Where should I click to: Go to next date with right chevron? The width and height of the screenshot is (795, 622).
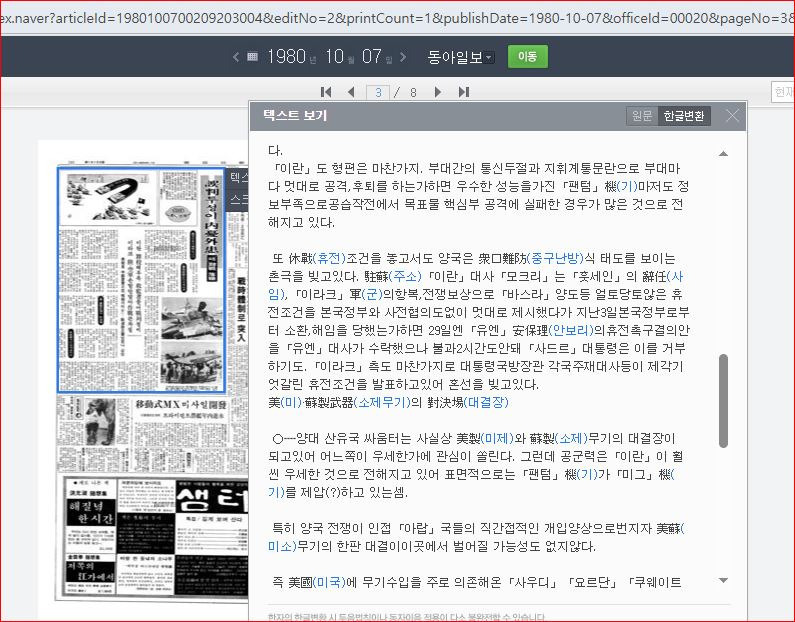(403, 57)
